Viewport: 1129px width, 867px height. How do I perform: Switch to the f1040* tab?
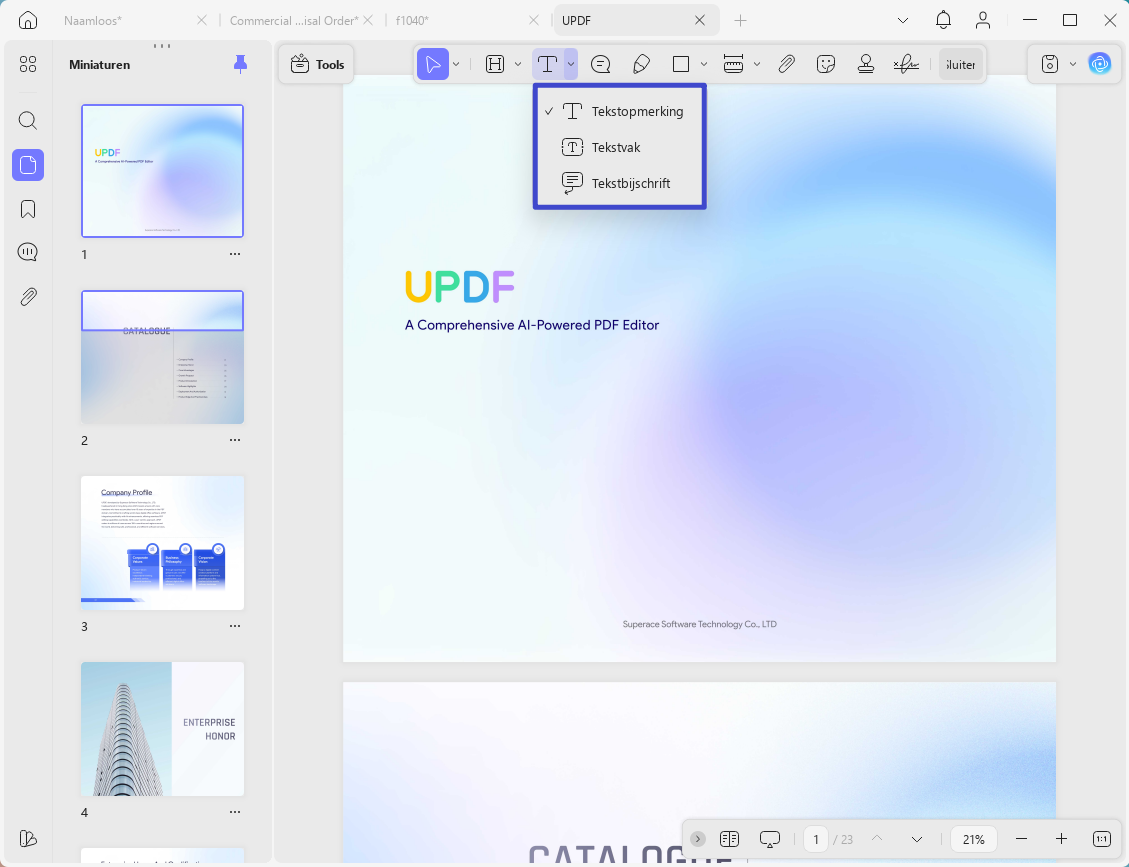click(x=413, y=20)
